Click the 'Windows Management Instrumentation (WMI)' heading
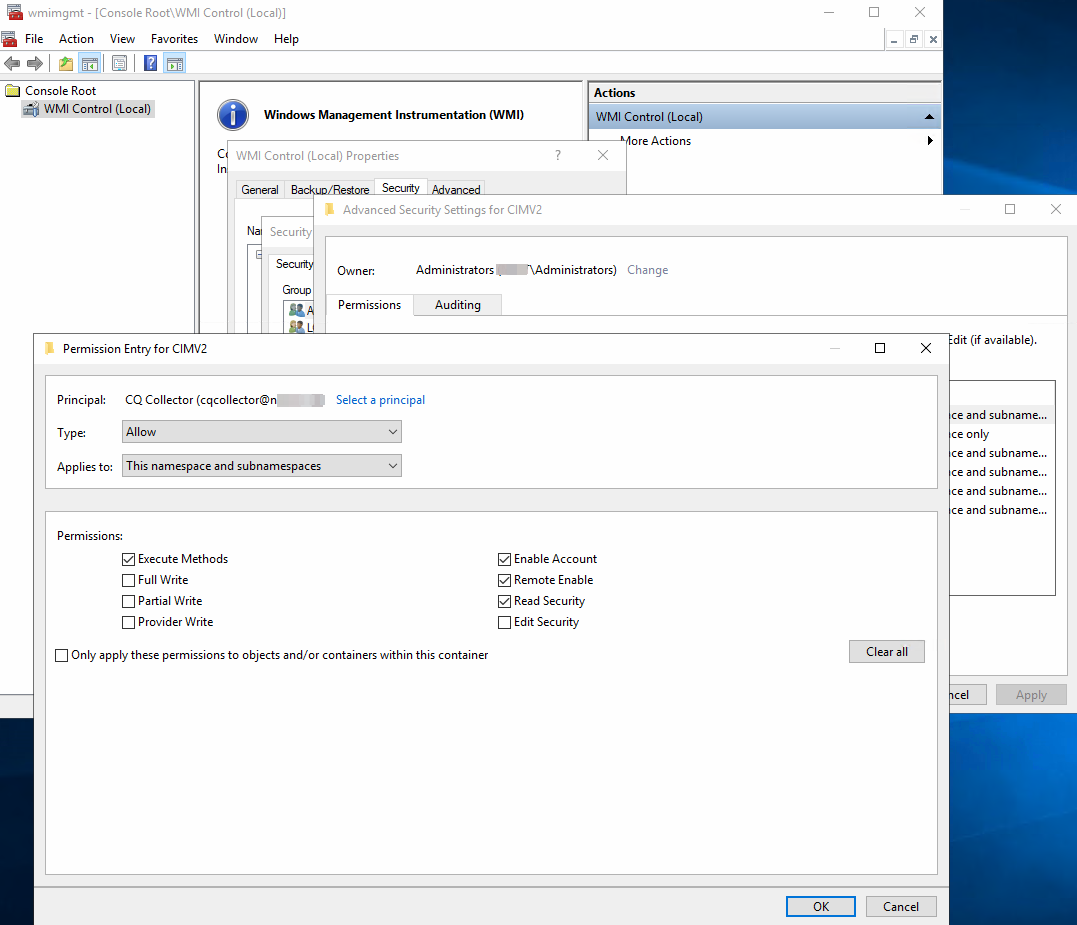 click(x=394, y=115)
